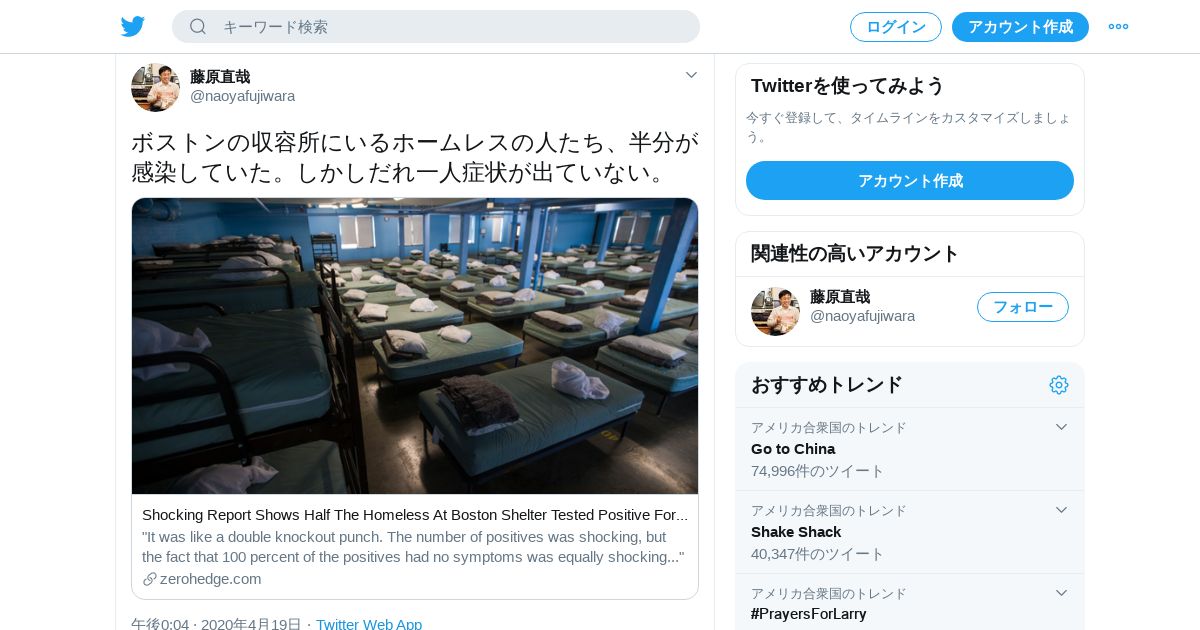Click the ログイン button
The image size is (1200, 630).
[896, 27]
